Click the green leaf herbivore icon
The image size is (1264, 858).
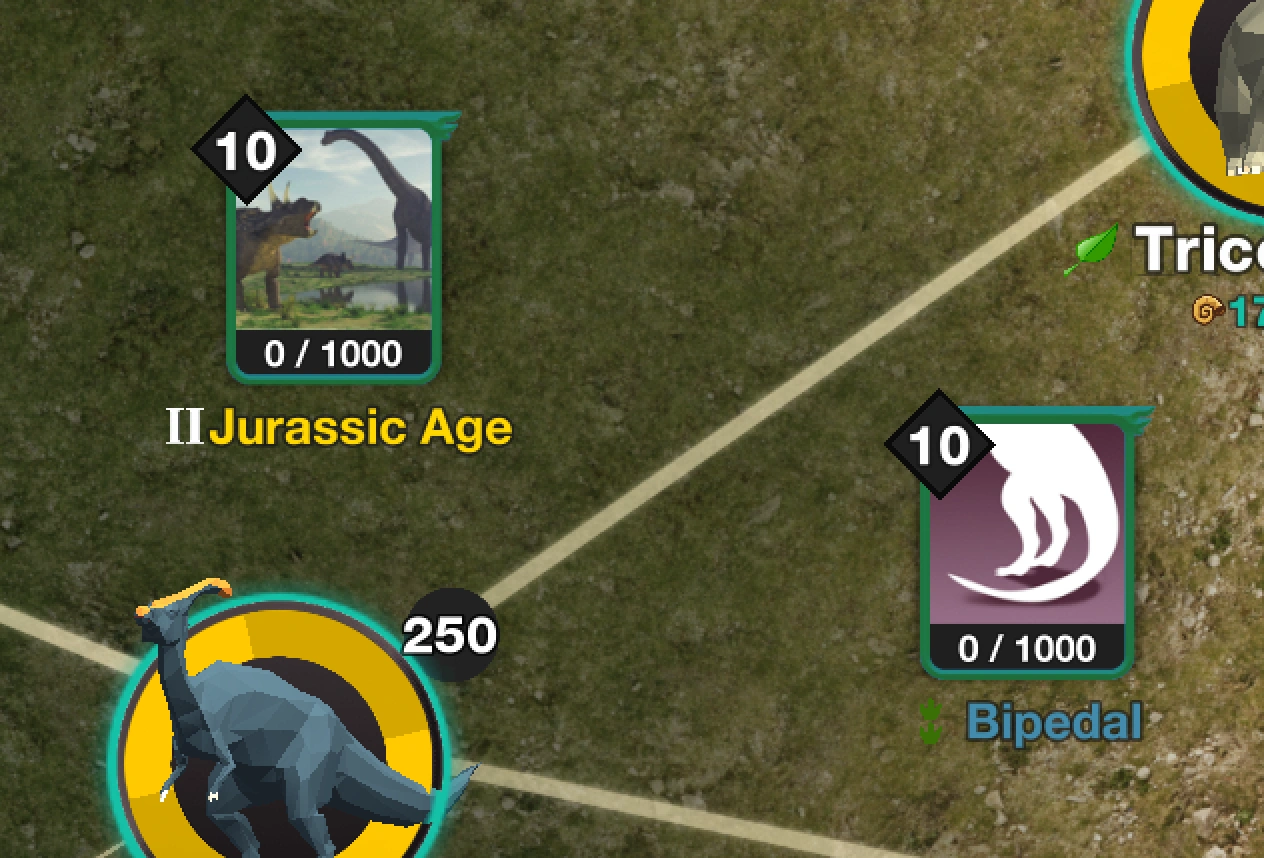pos(1091,249)
